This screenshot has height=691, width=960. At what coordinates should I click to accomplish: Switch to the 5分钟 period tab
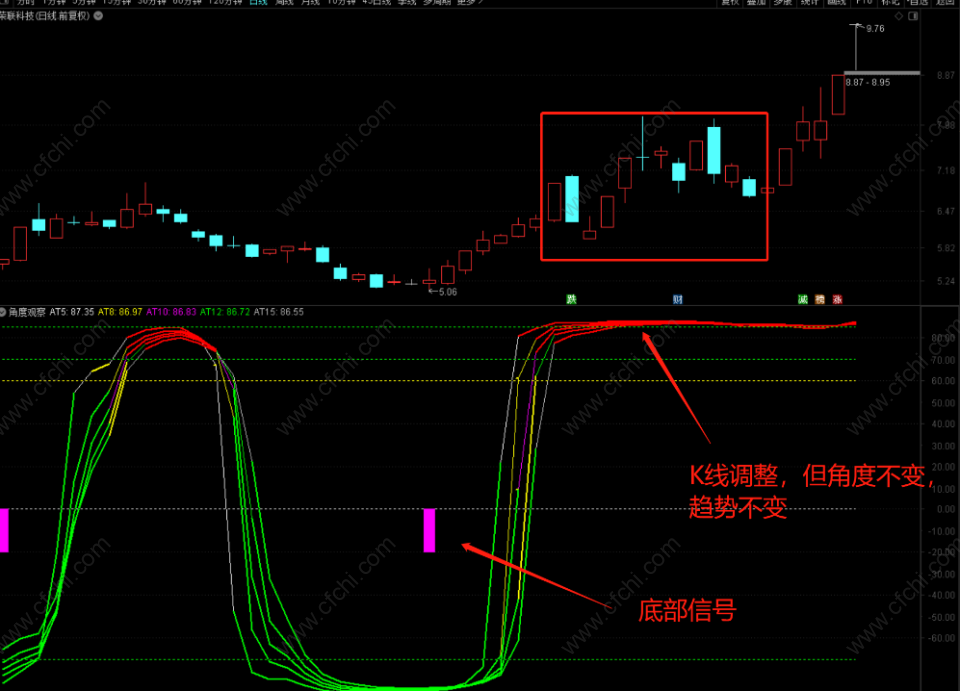pyautogui.click(x=84, y=2)
